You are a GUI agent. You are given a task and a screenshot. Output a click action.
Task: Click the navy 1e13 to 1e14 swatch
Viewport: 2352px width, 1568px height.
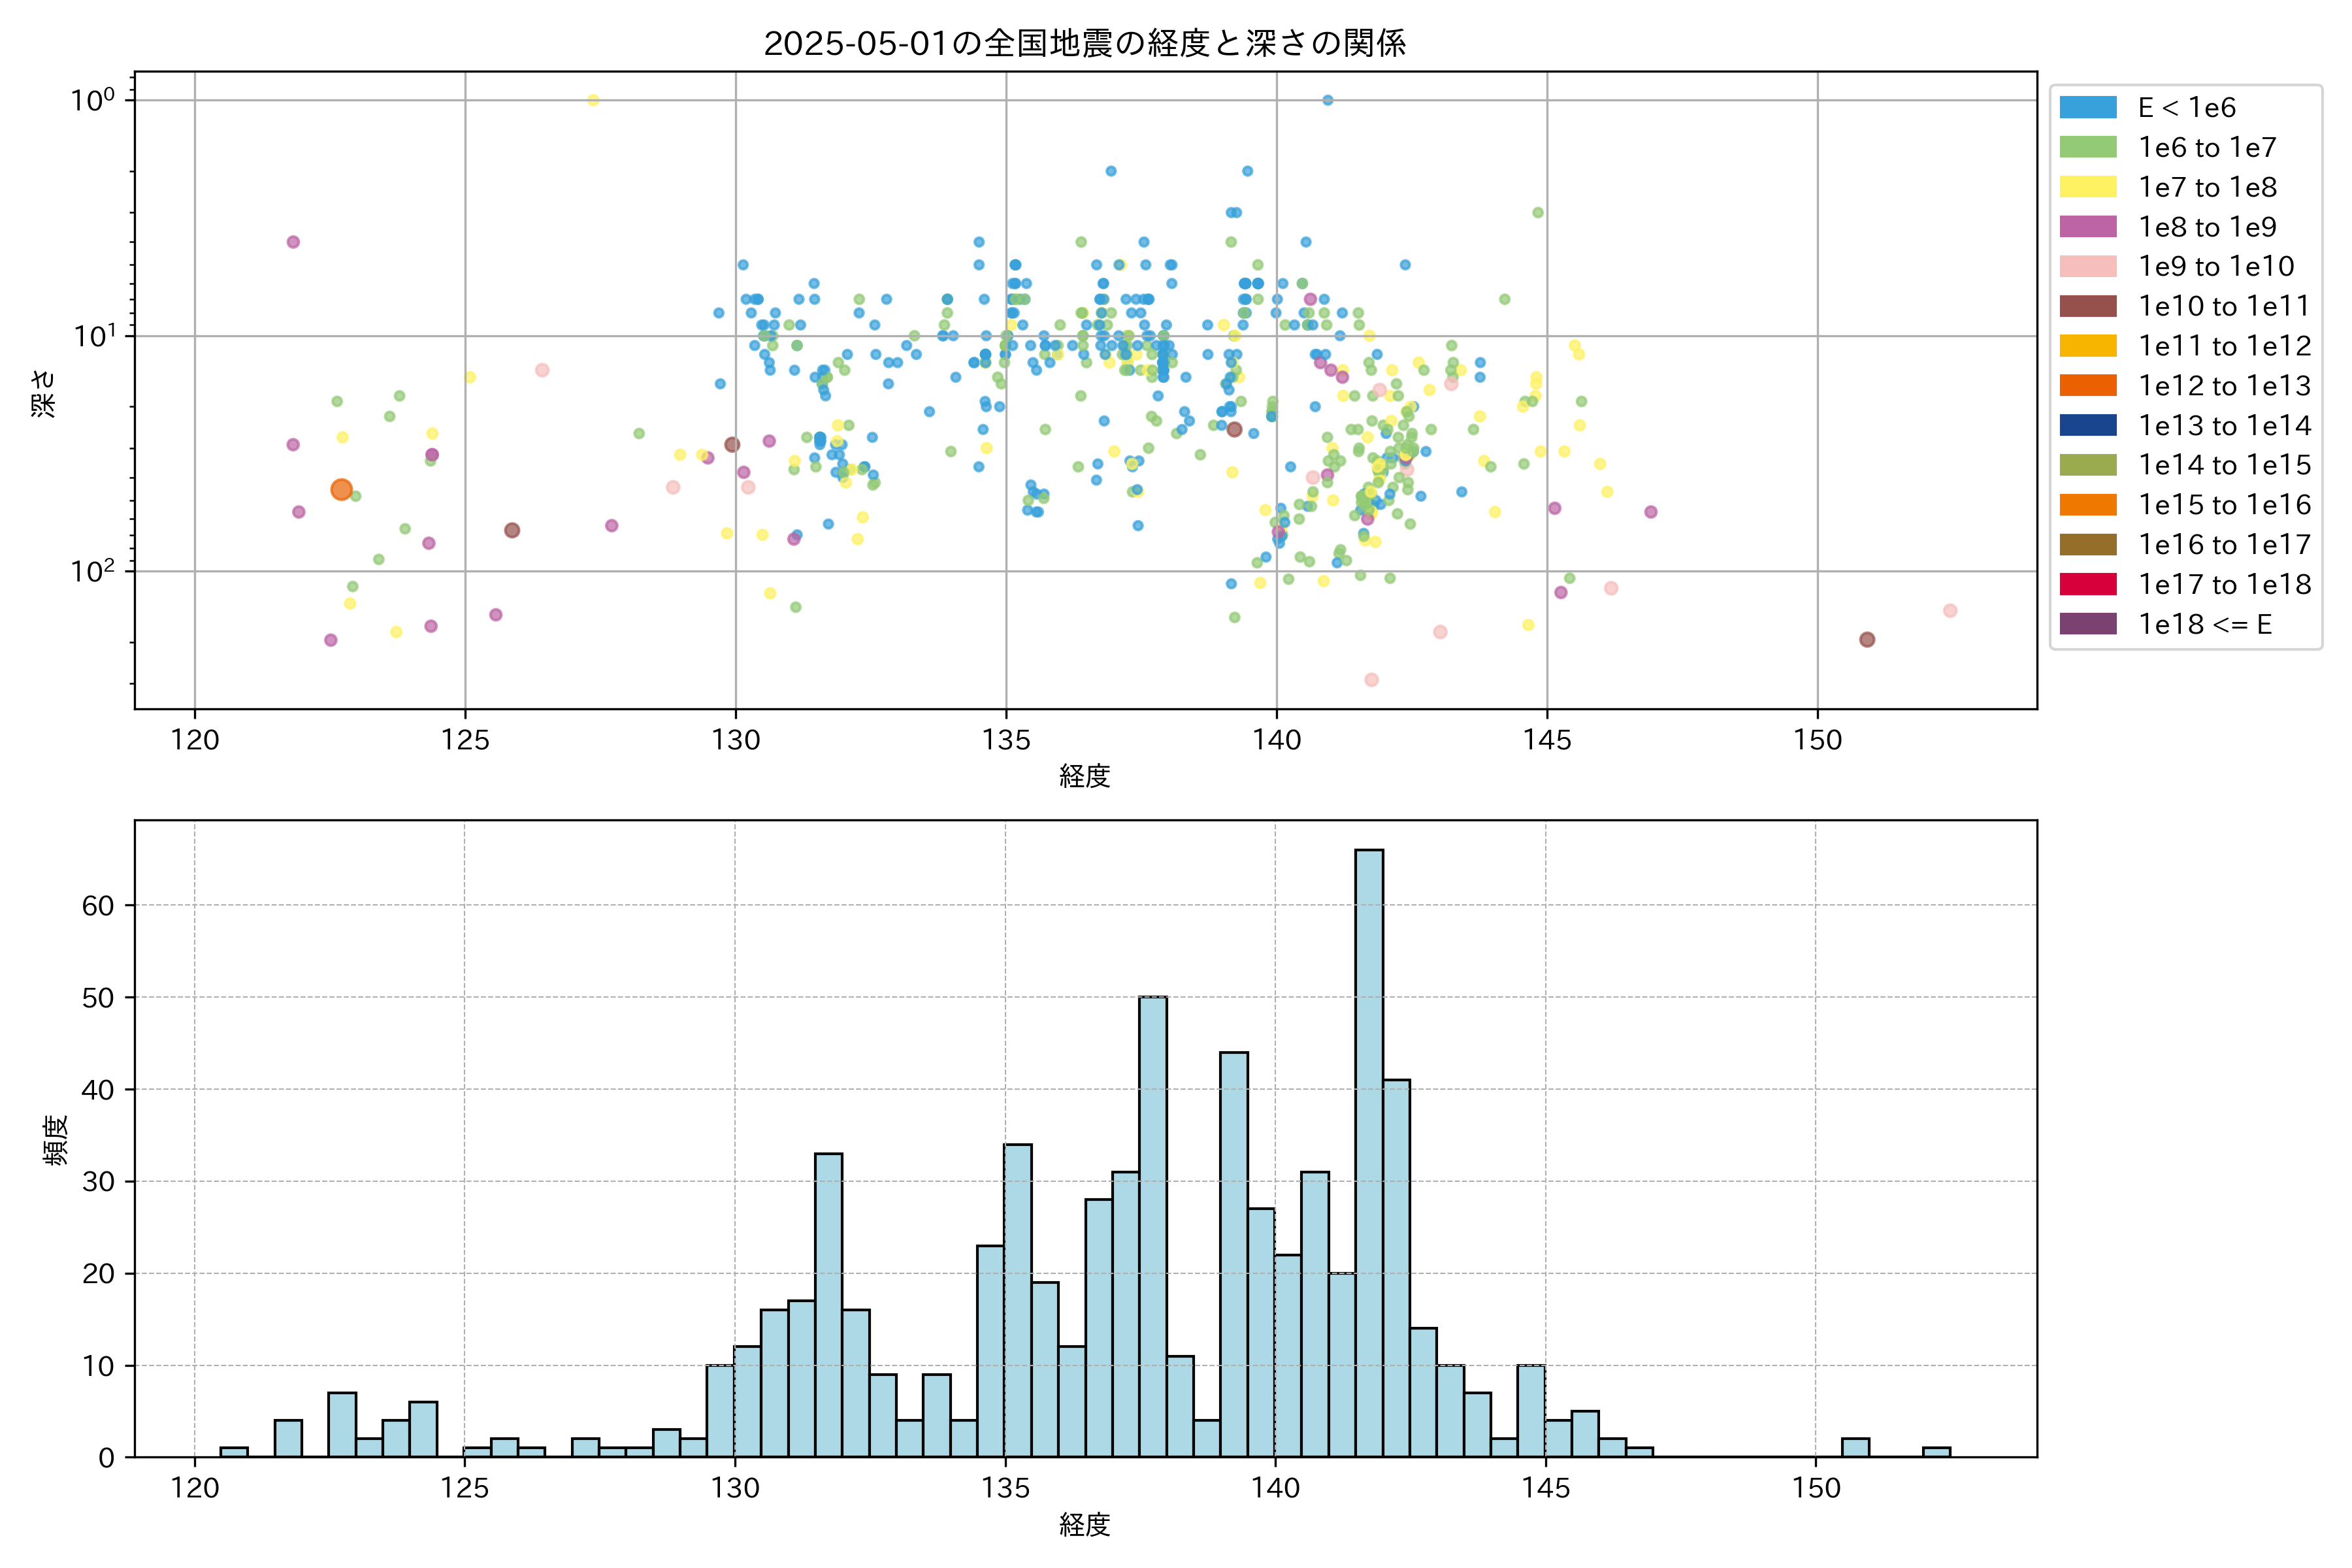[2088, 425]
